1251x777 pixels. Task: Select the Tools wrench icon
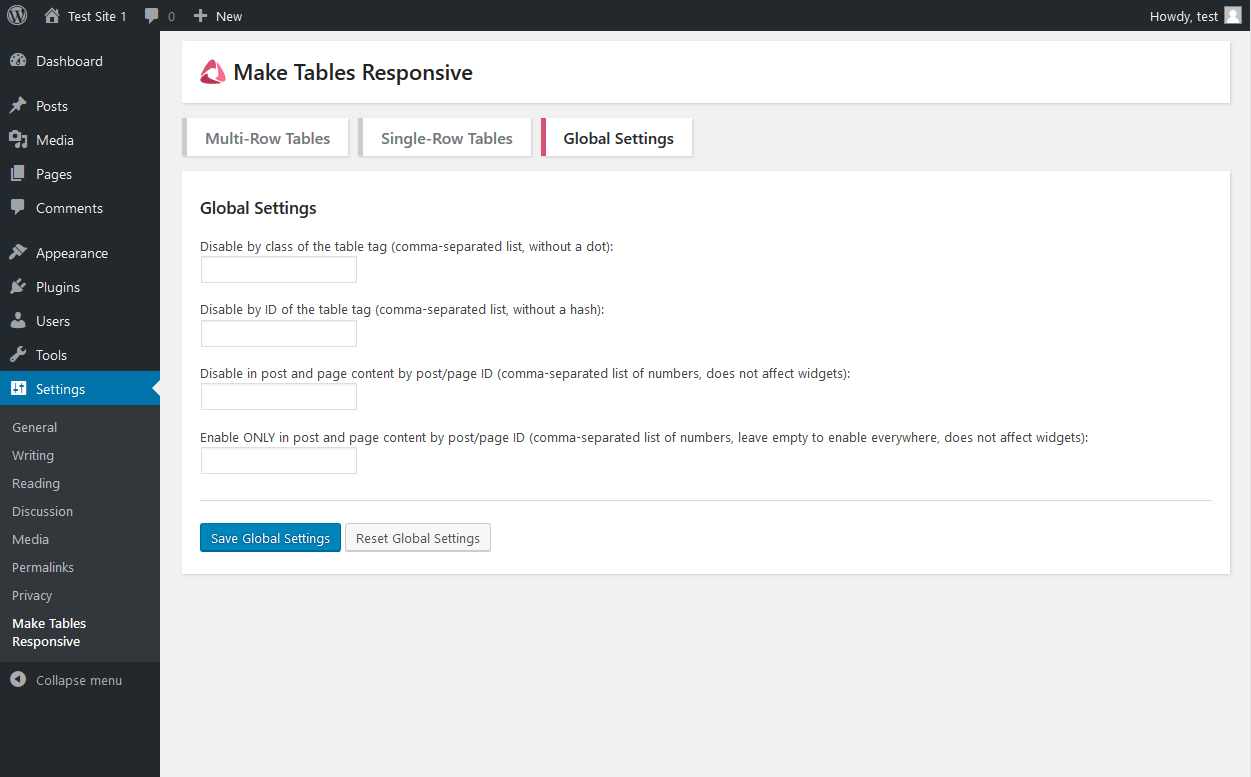pyautogui.click(x=20, y=354)
